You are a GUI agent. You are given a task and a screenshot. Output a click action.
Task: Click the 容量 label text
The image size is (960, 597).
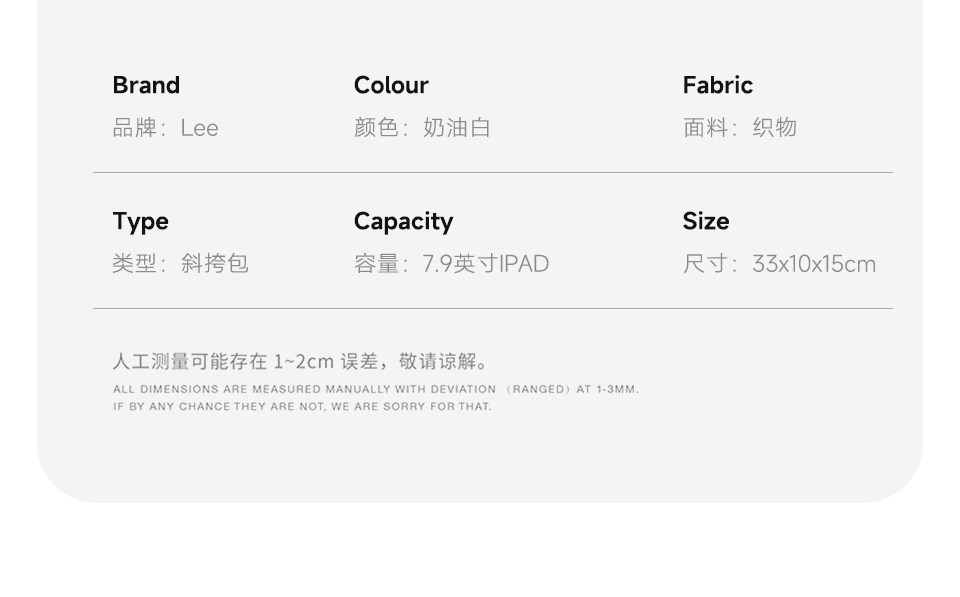pos(377,264)
